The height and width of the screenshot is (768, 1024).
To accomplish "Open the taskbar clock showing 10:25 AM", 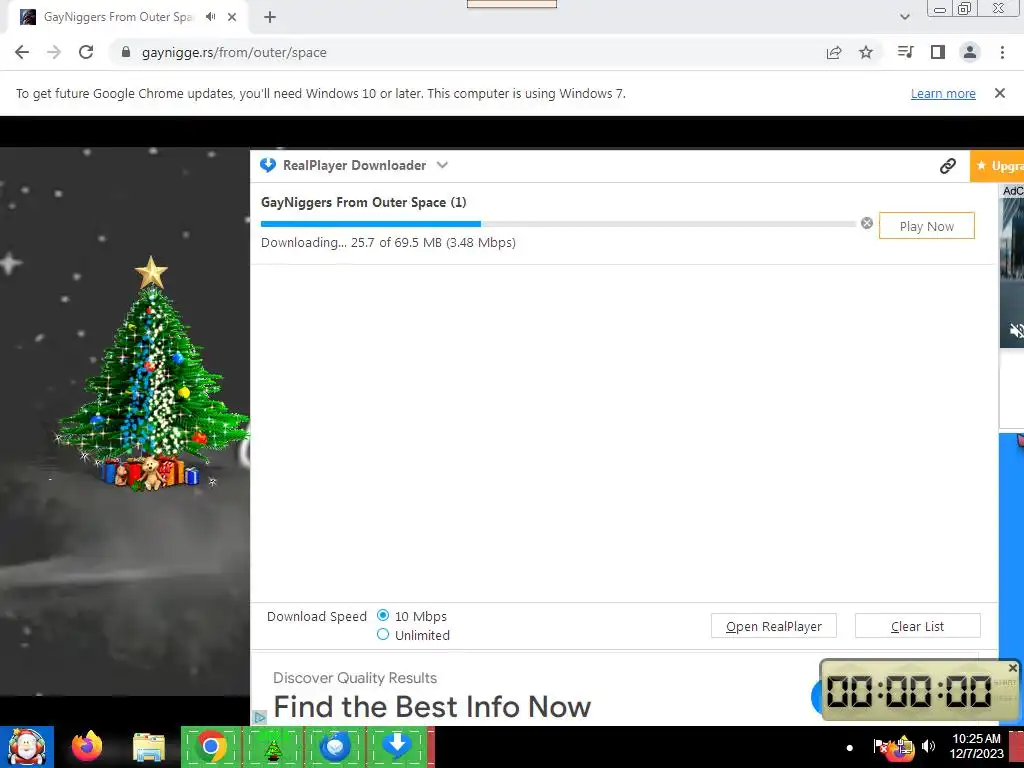I will 976,746.
